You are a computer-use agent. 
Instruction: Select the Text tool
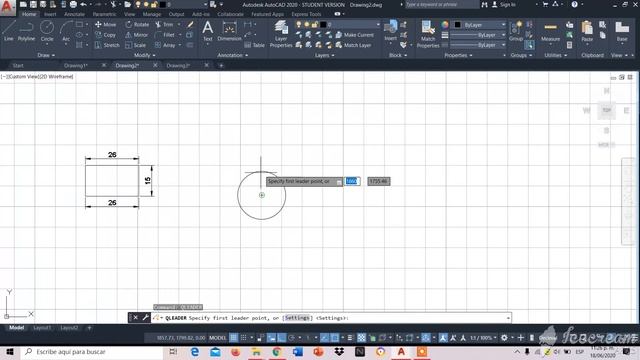tap(208, 31)
